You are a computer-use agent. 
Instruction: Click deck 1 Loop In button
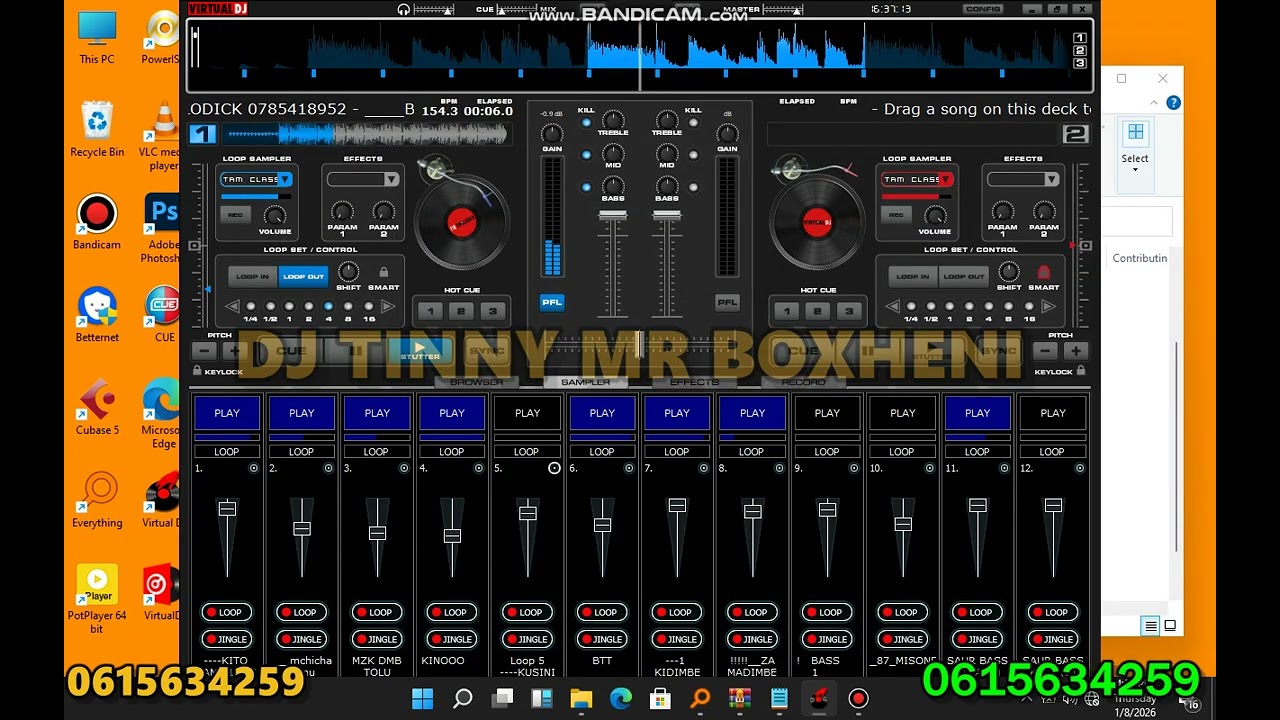tap(253, 277)
